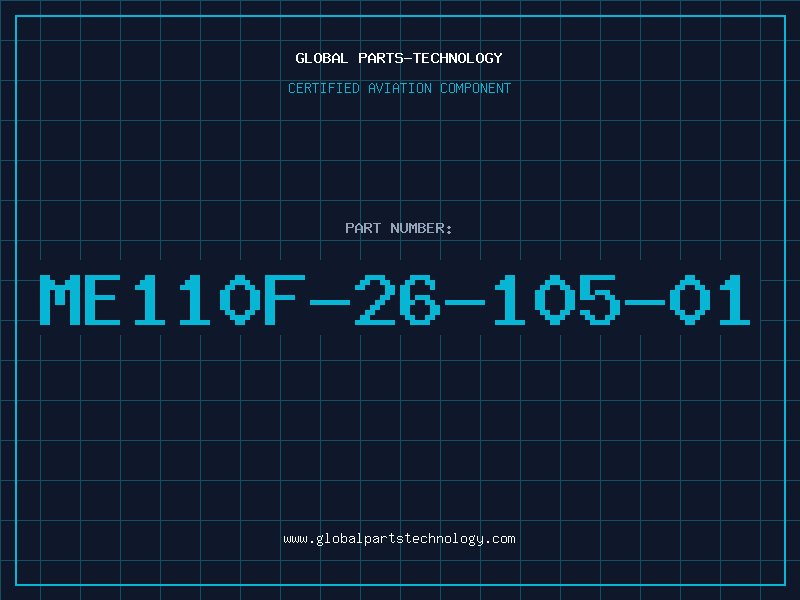Click the PART NUMBER: label

pyautogui.click(x=399, y=228)
